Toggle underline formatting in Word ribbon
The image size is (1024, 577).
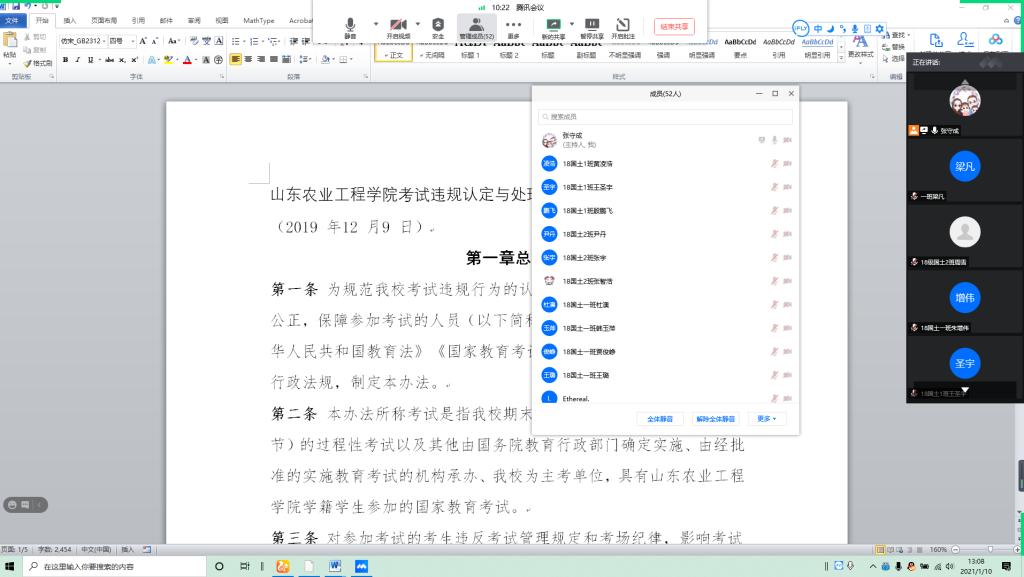(90, 59)
